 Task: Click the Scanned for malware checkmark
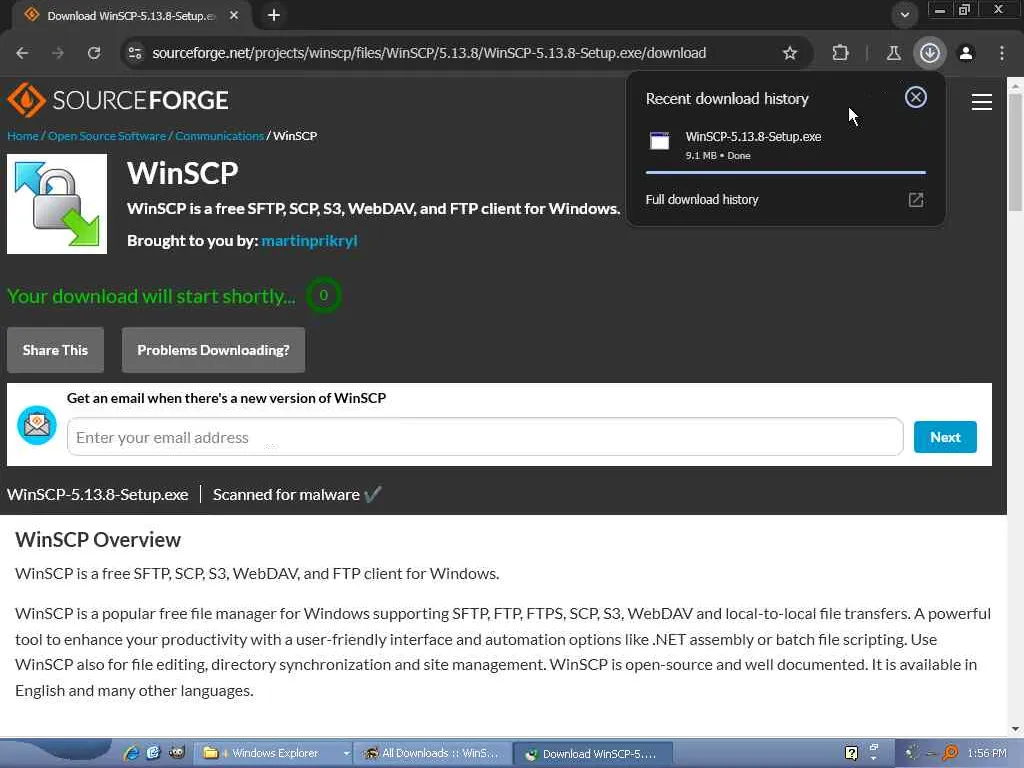(x=372, y=494)
